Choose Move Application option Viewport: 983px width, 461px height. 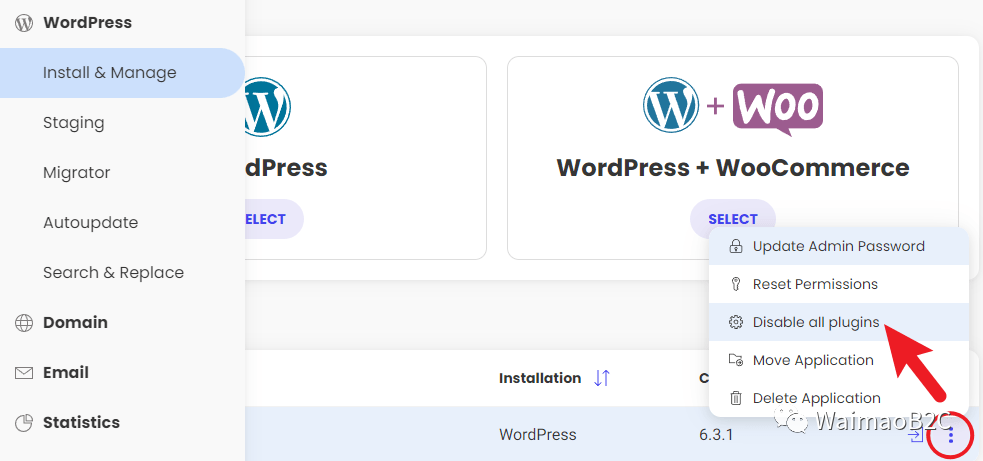[x=839, y=360]
